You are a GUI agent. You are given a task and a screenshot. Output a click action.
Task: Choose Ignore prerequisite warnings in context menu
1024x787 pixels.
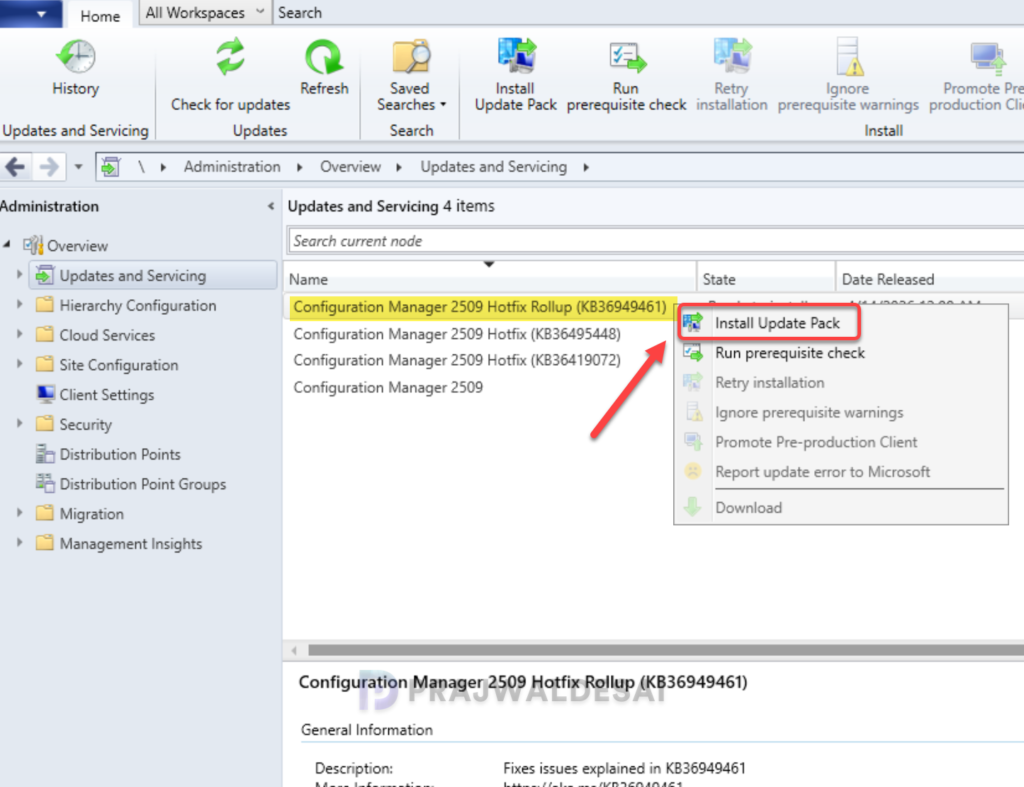pyautogui.click(x=840, y=412)
